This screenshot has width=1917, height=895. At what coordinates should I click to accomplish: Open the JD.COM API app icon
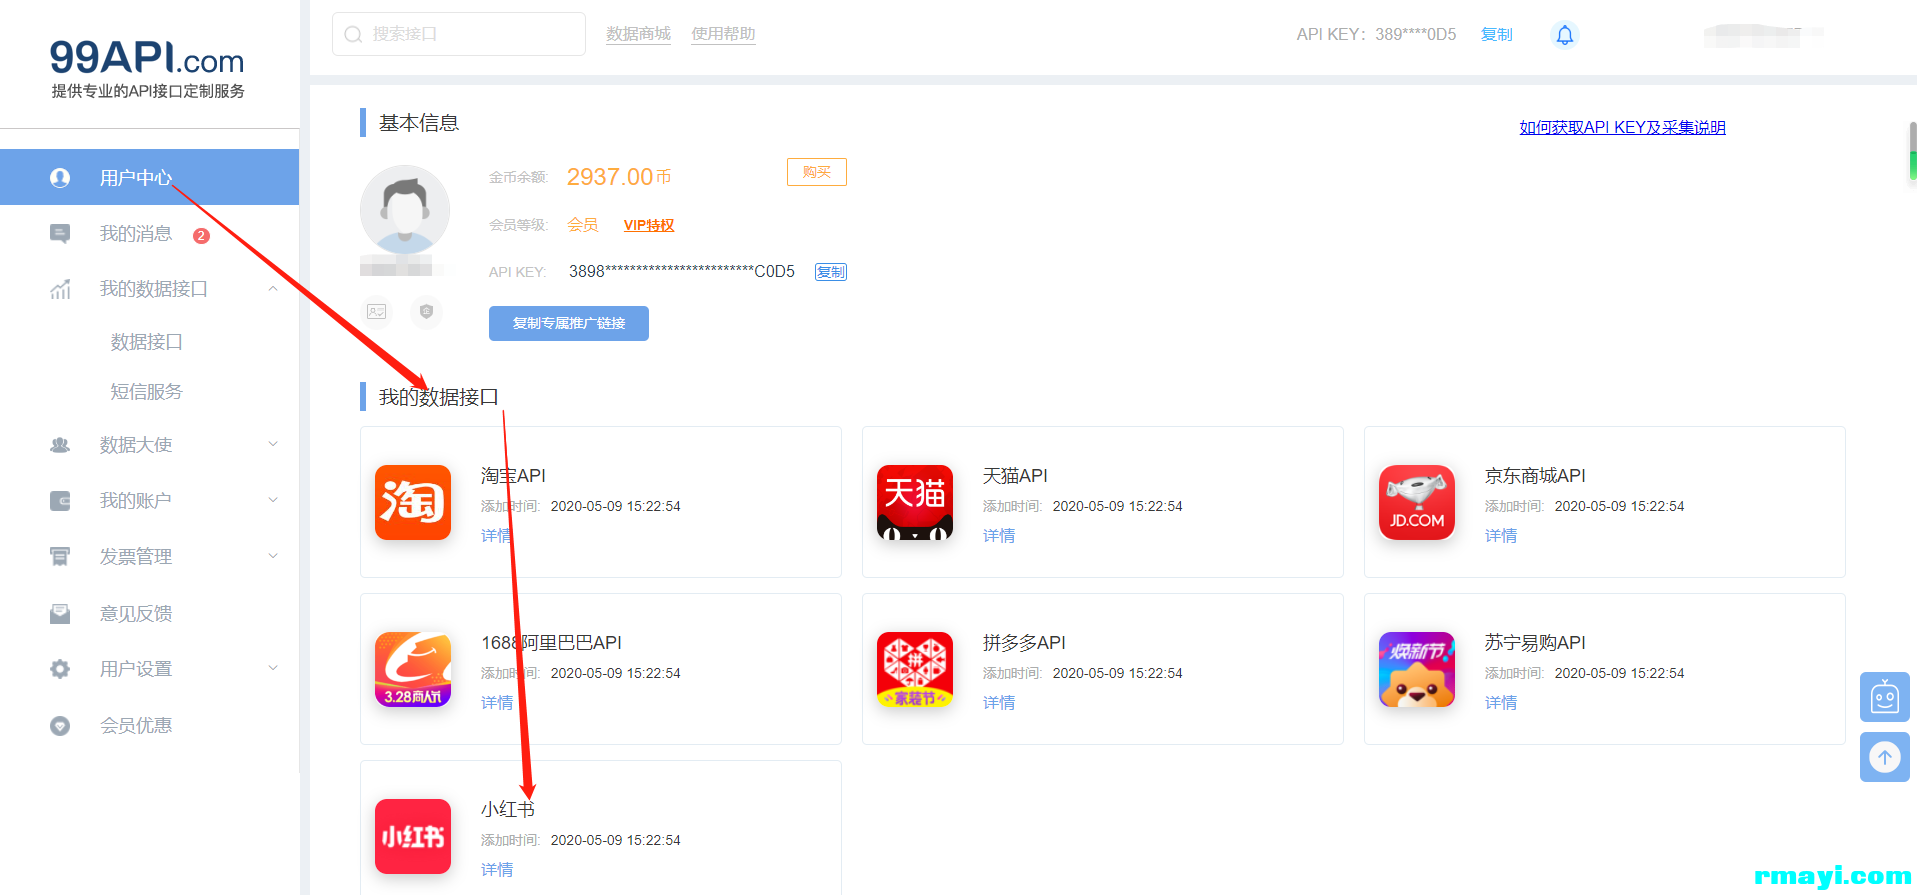pos(1417,502)
